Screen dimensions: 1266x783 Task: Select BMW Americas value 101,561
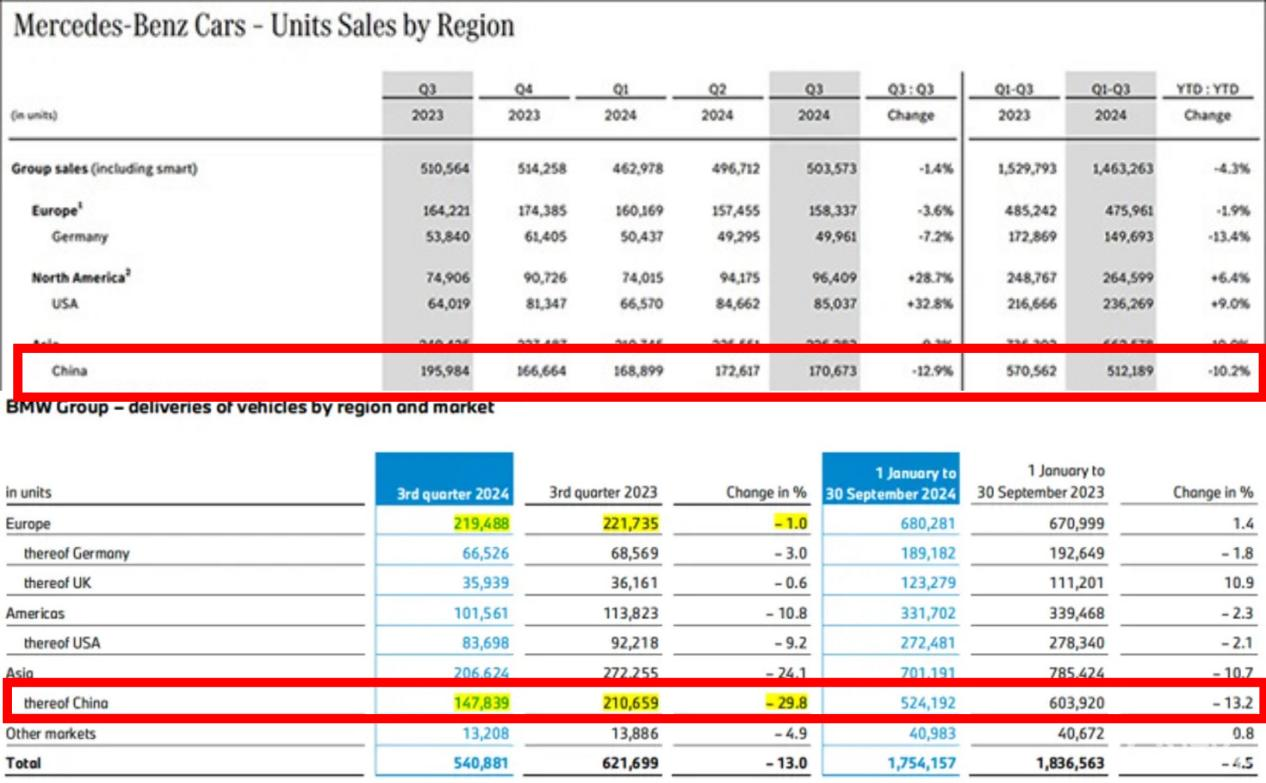(482, 613)
